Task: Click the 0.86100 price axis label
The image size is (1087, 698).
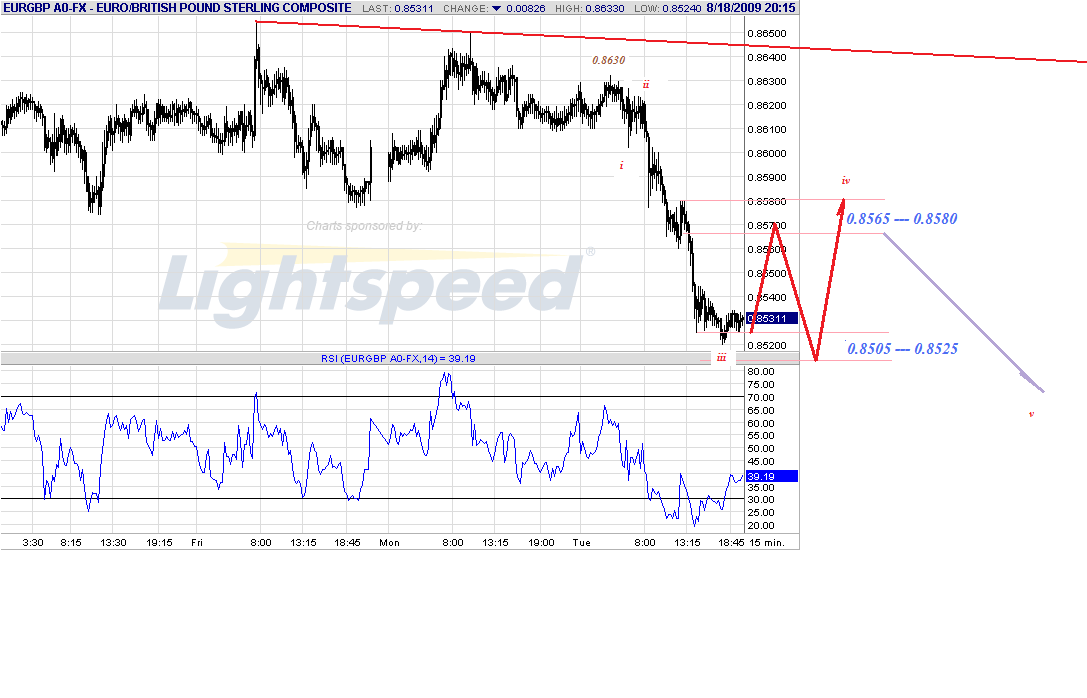Action: point(767,129)
